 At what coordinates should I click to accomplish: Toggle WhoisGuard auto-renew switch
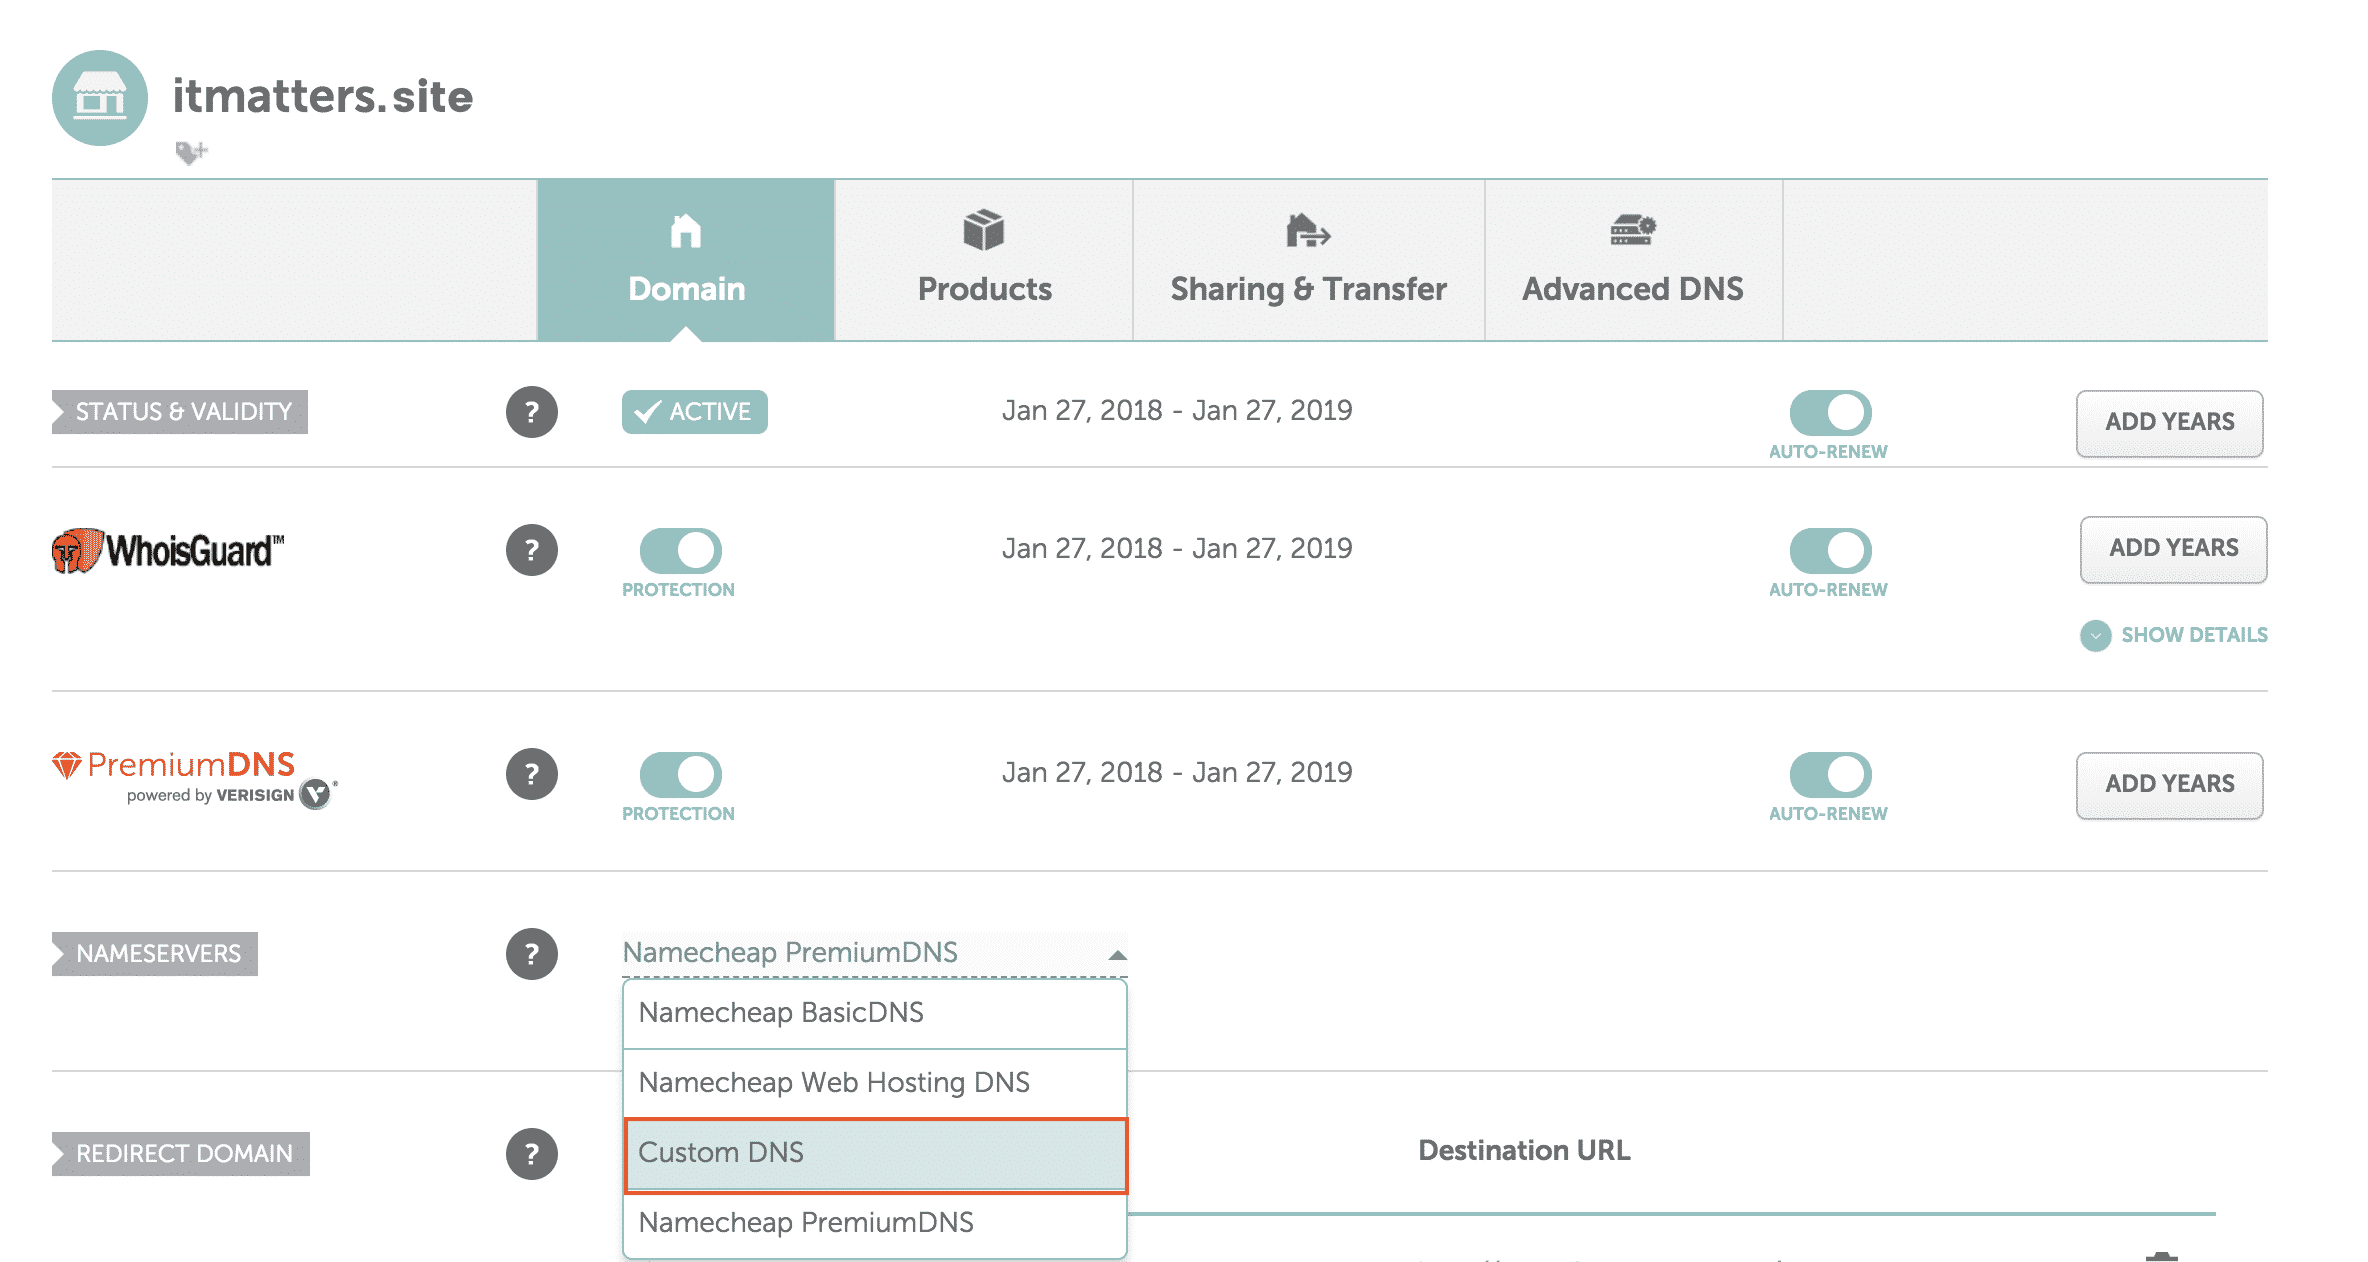click(x=1830, y=550)
